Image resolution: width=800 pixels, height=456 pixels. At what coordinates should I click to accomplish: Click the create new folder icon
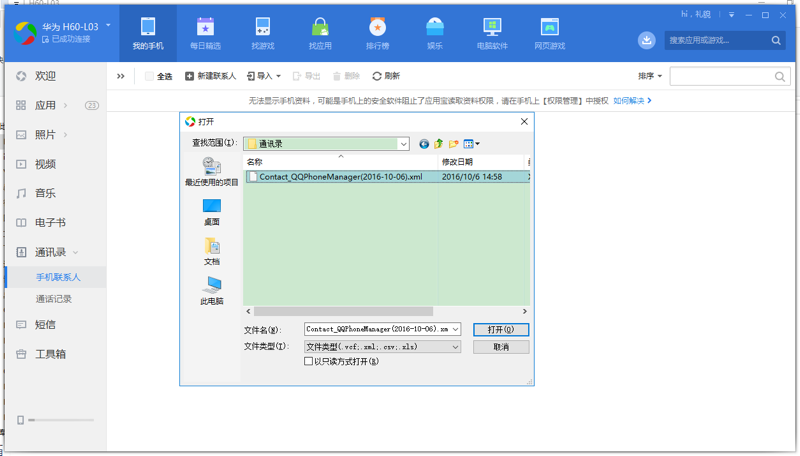[453, 144]
